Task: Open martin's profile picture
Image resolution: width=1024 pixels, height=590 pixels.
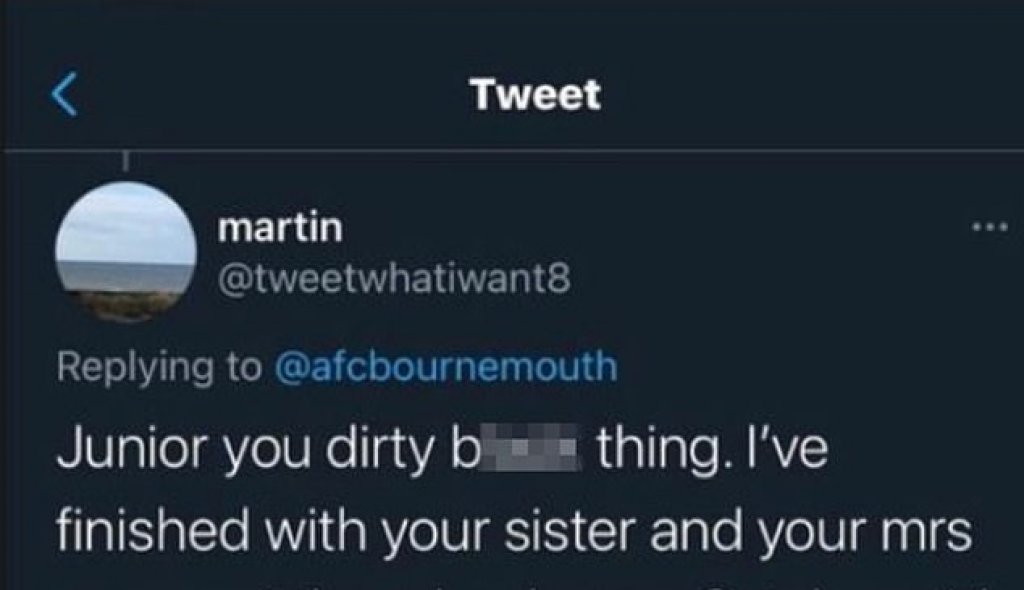Action: point(126,252)
